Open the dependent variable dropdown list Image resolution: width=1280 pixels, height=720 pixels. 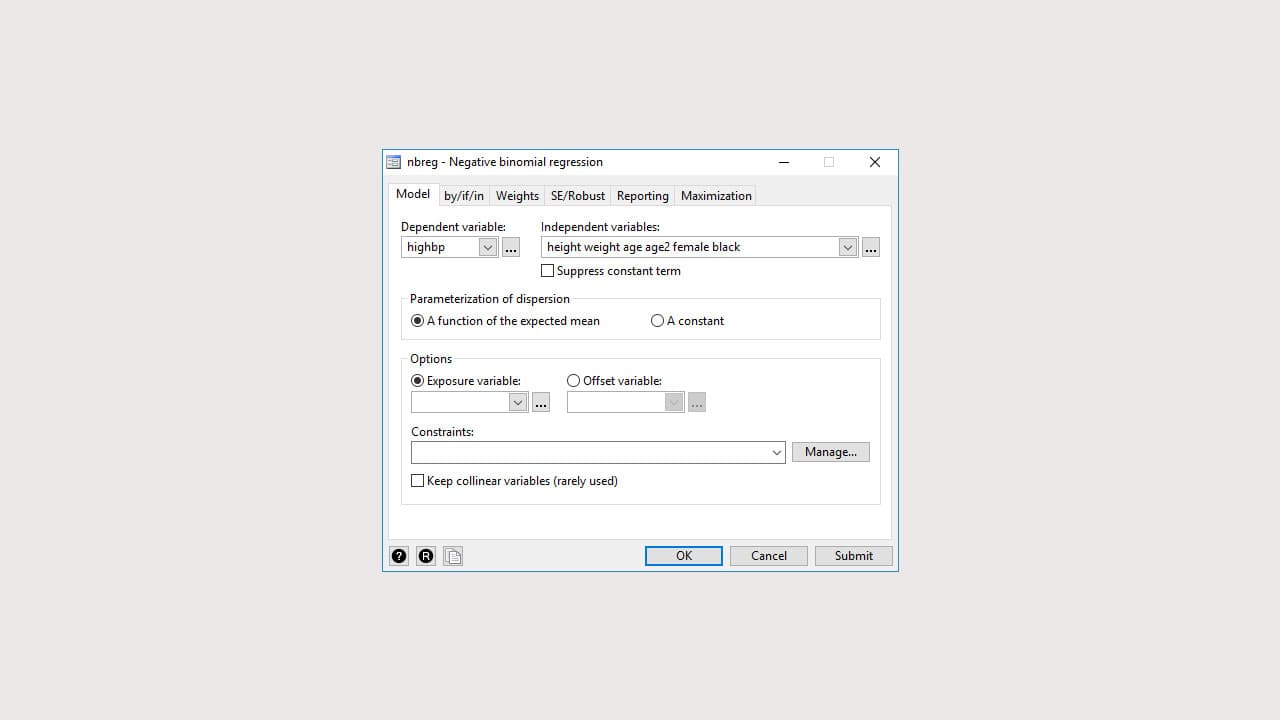tap(488, 247)
